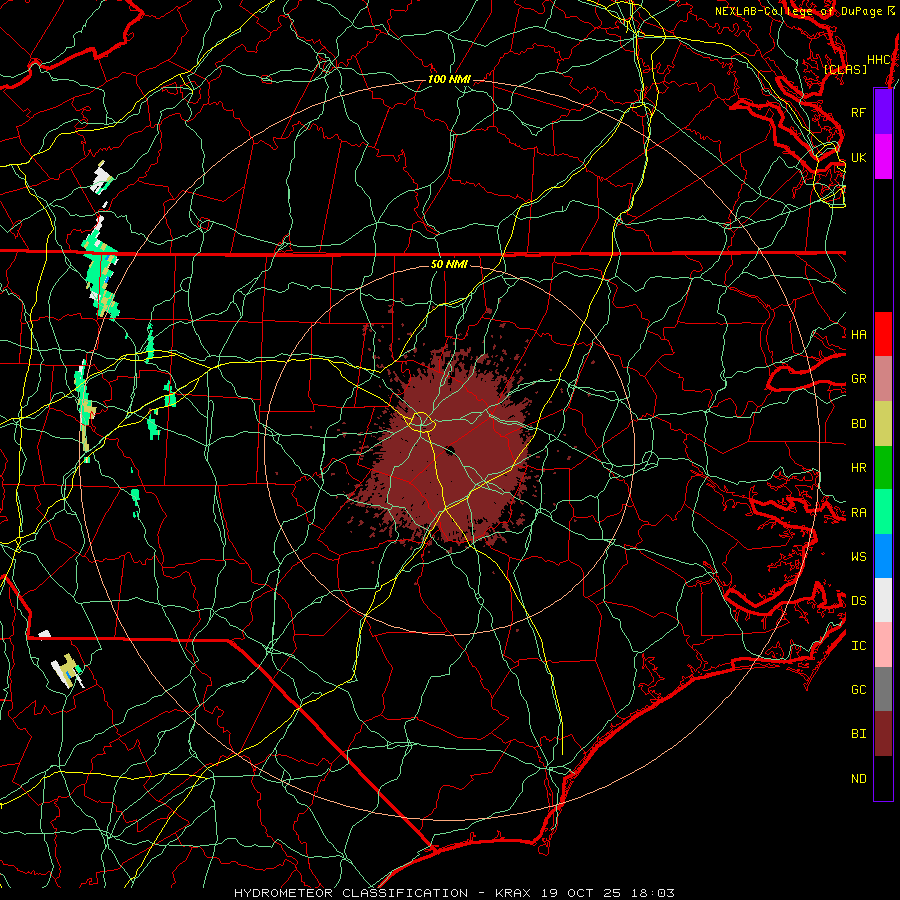Click the 100 NMI range ring label
Screen dimensions: 900x900
tap(449, 79)
